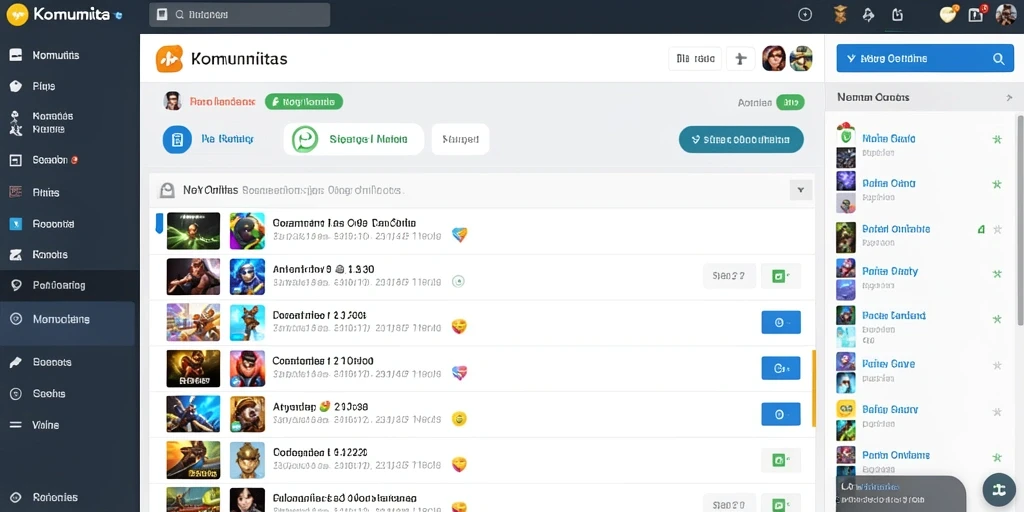The image size is (1024, 512).
Task: Click the yellow Komunitas logo icon in top bar
Action: 17,14
